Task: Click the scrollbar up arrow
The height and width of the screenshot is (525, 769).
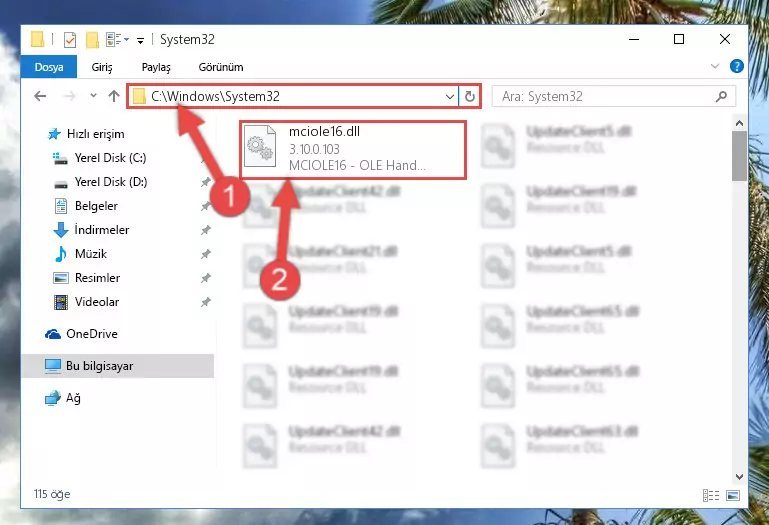Action: tap(740, 123)
